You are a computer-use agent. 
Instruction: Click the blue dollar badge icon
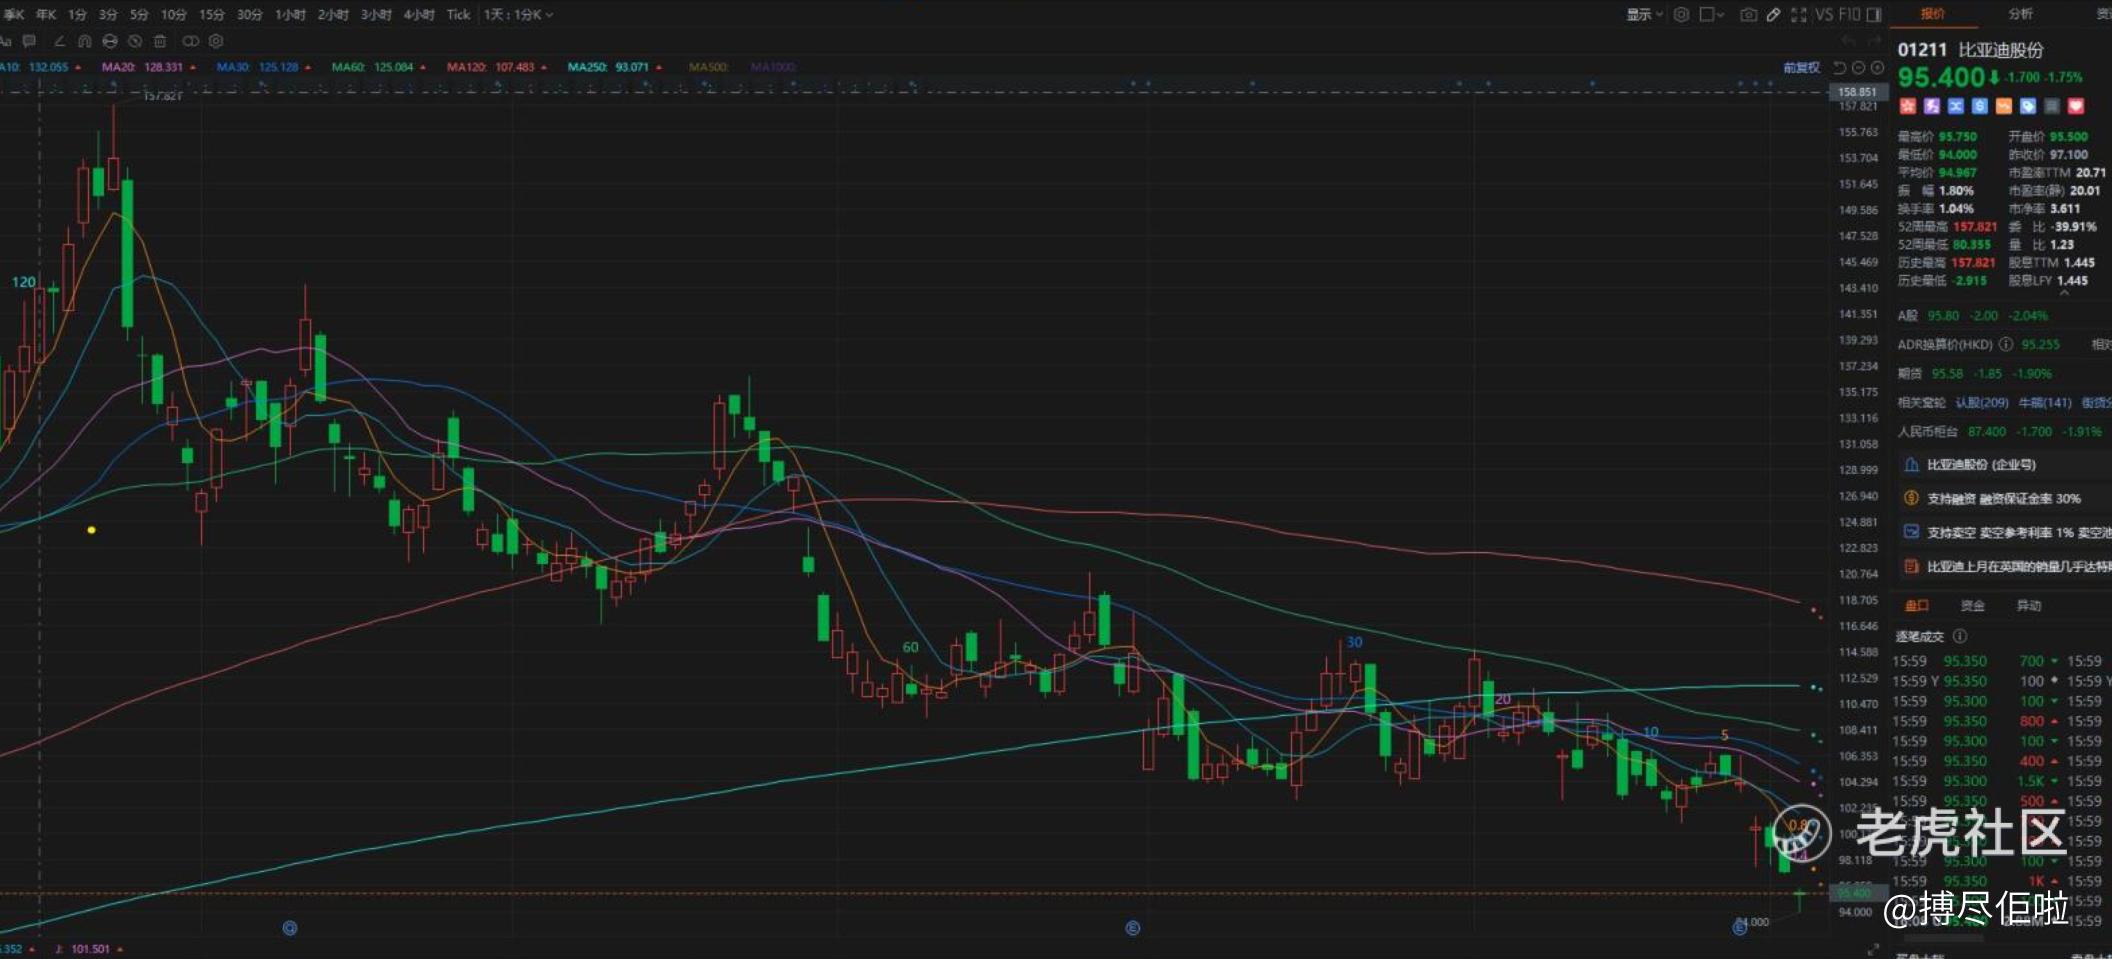[x=1980, y=106]
